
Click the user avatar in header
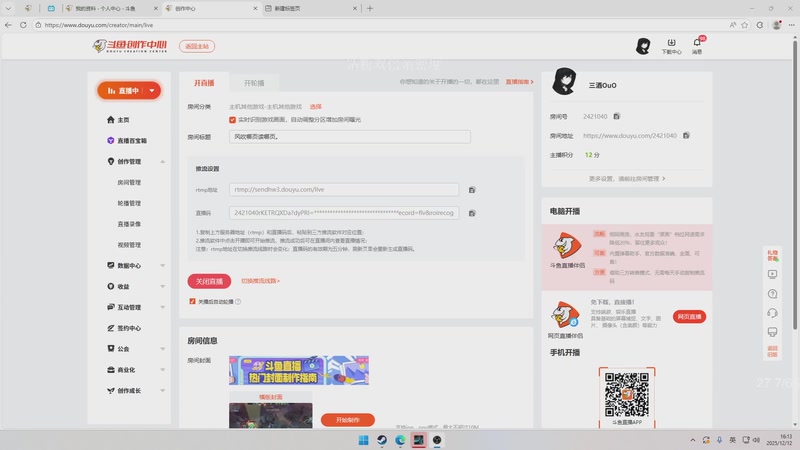click(x=643, y=46)
